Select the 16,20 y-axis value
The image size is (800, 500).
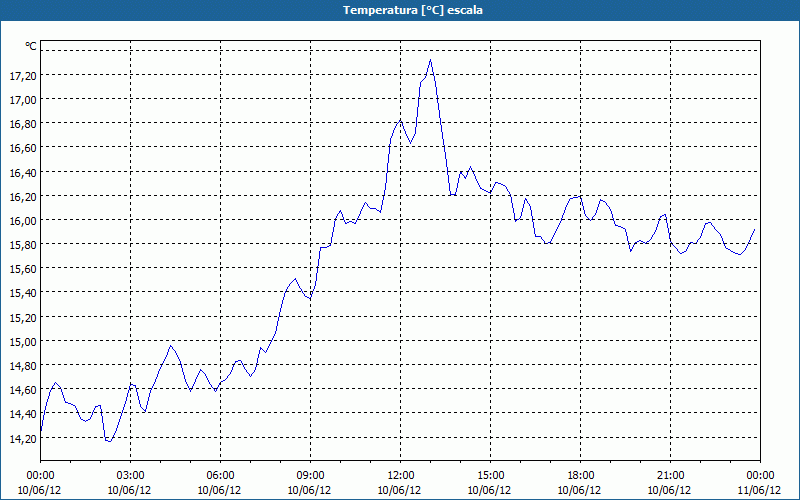(23, 196)
